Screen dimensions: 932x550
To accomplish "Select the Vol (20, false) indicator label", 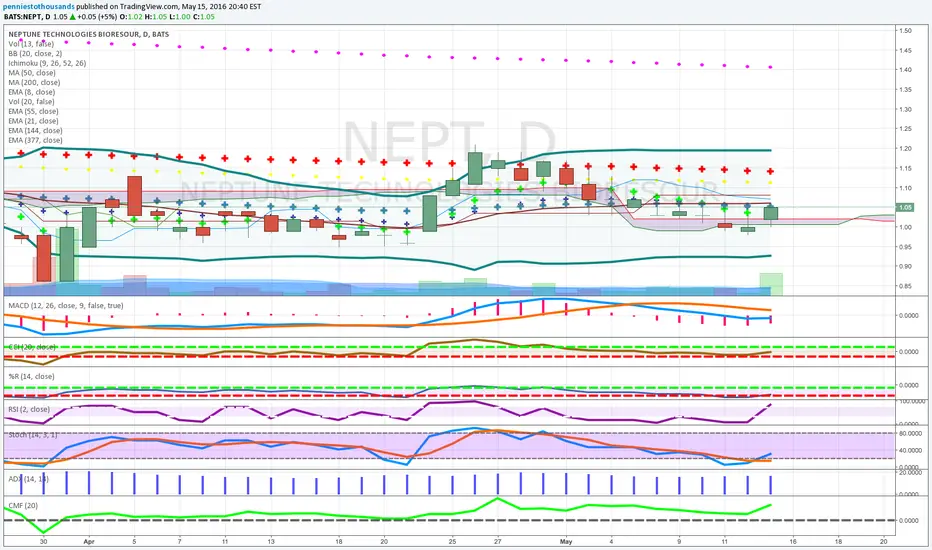I will pyautogui.click(x=31, y=102).
